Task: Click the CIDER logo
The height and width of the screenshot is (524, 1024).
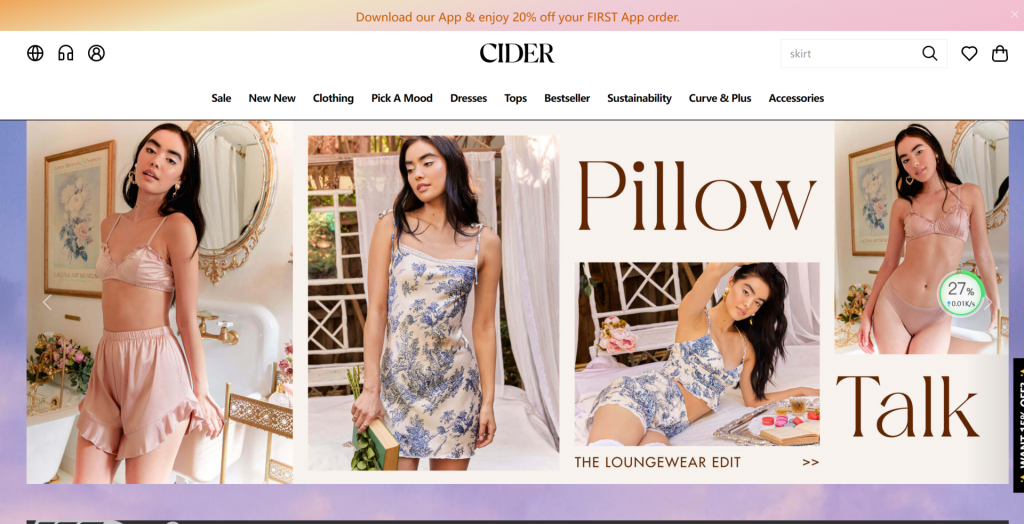Action: coord(517,54)
